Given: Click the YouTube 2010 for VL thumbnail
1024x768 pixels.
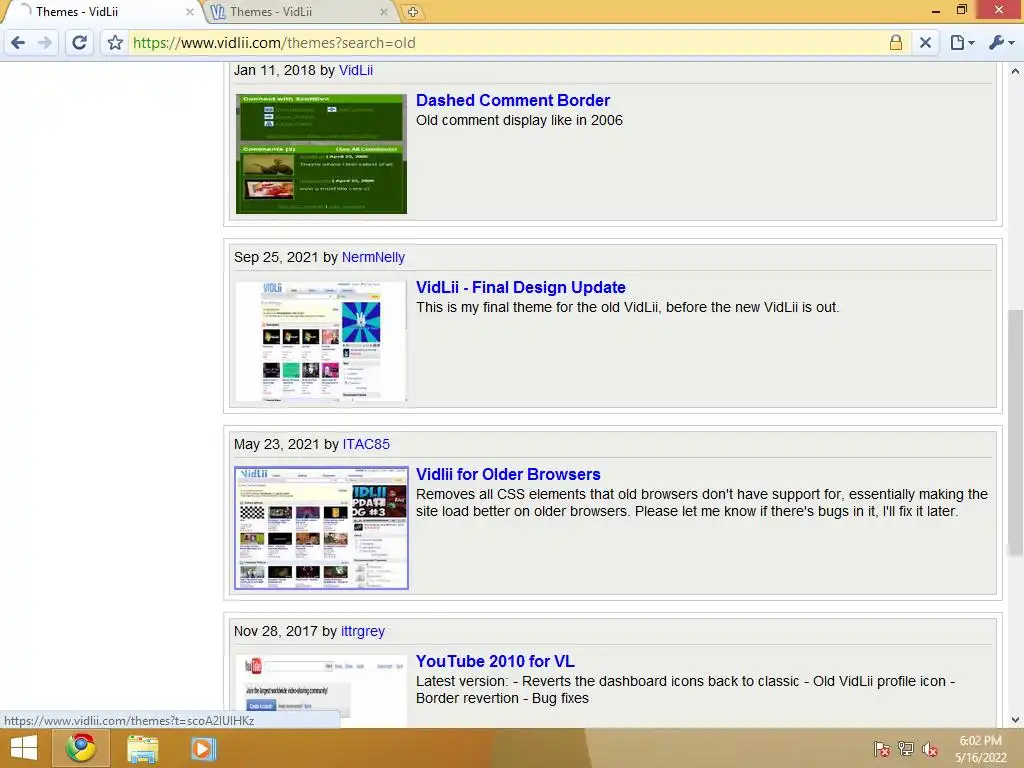Looking at the screenshot, I should 321,691.
